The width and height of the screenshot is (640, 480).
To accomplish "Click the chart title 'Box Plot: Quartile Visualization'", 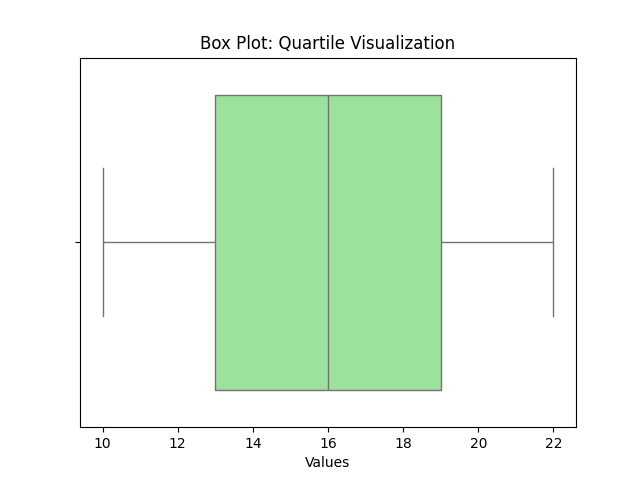I will click(327, 43).
